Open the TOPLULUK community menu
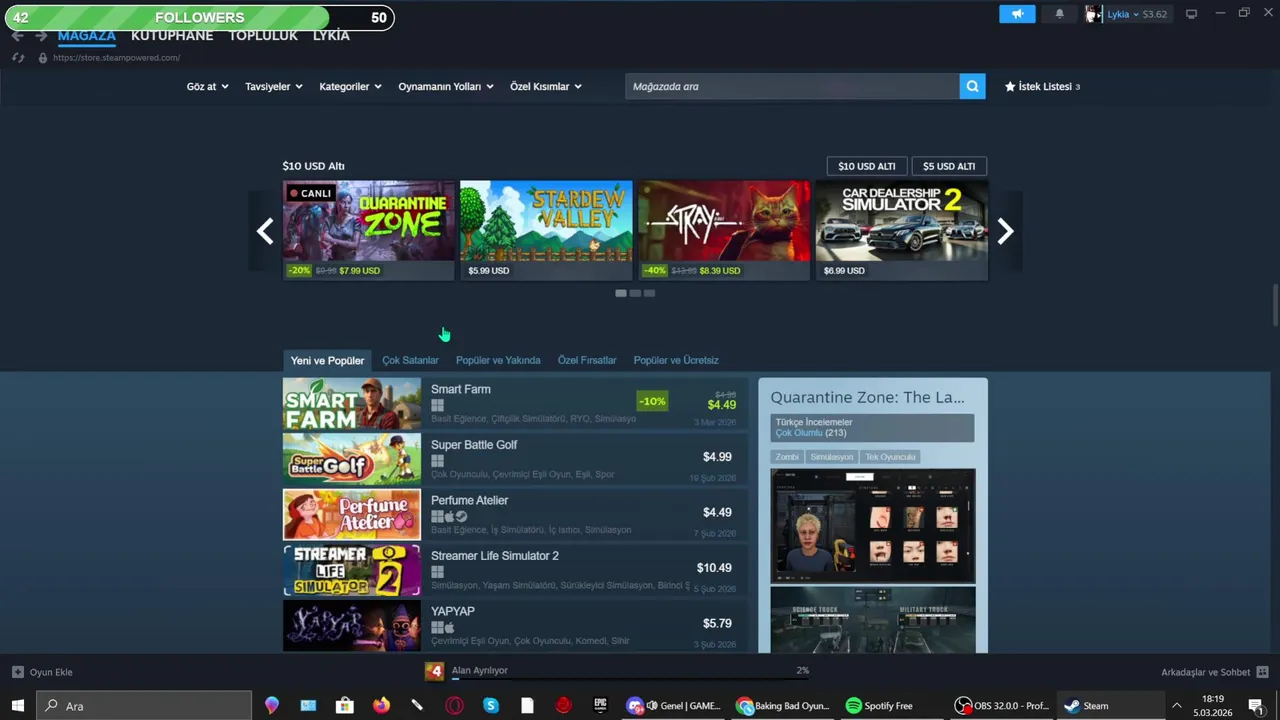 tap(263, 35)
